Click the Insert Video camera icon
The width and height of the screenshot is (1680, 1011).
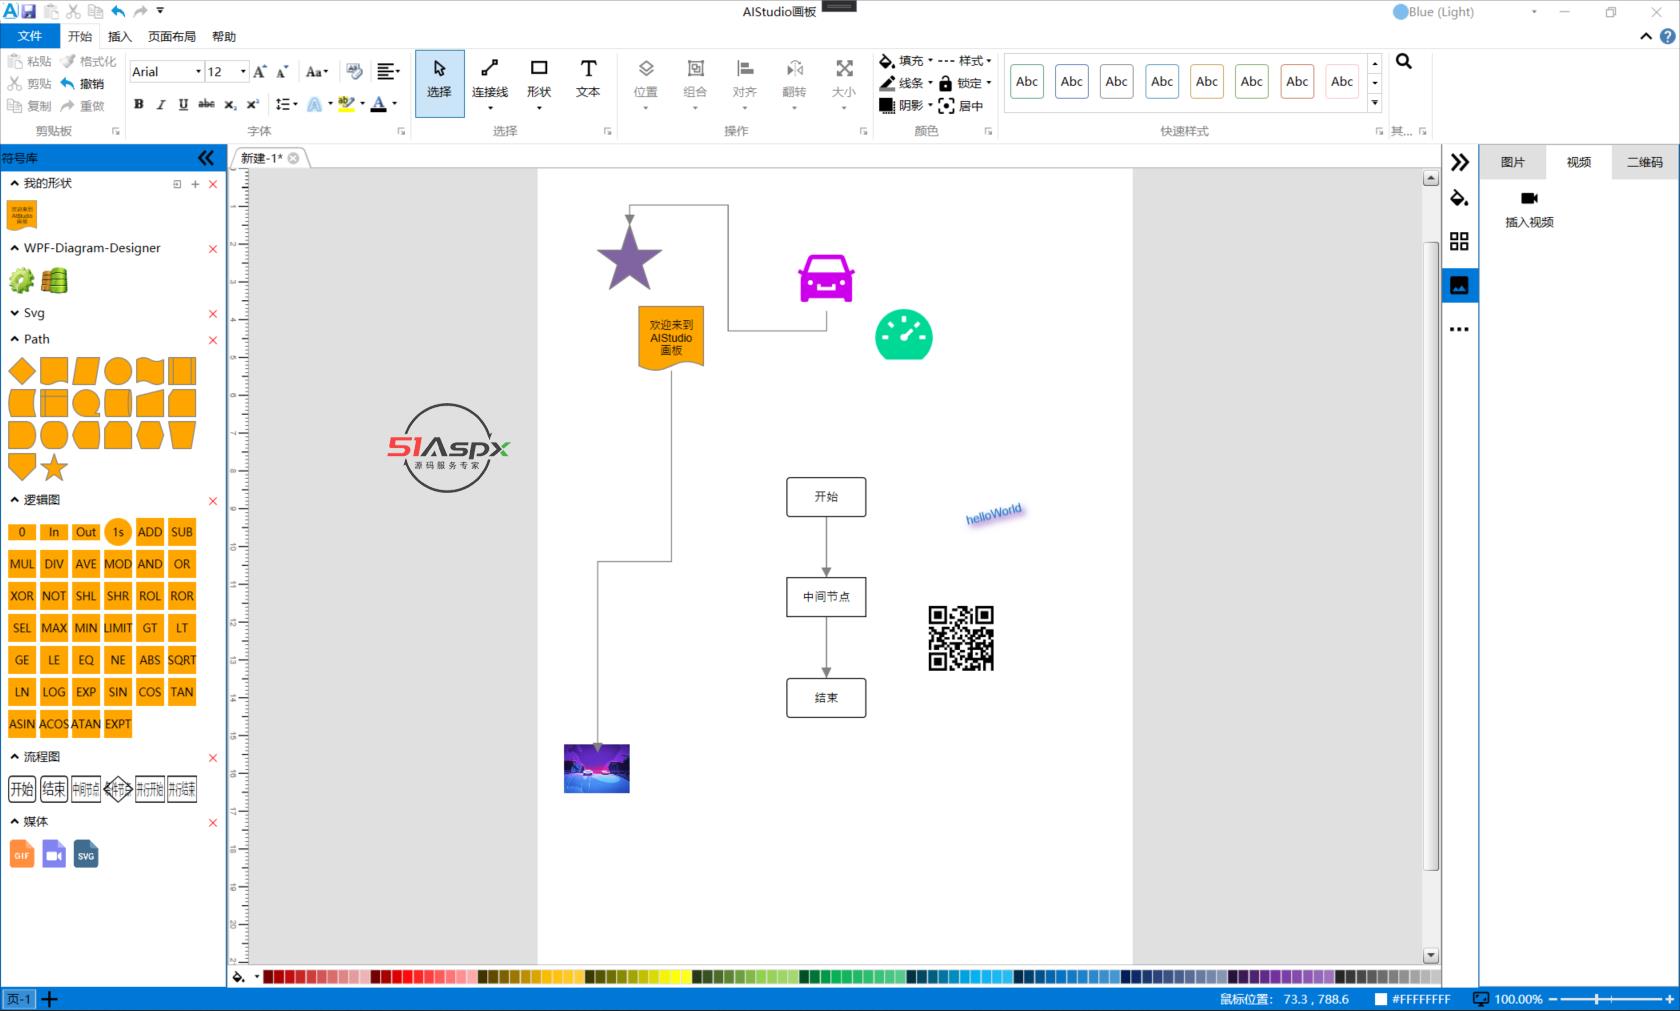(1528, 198)
